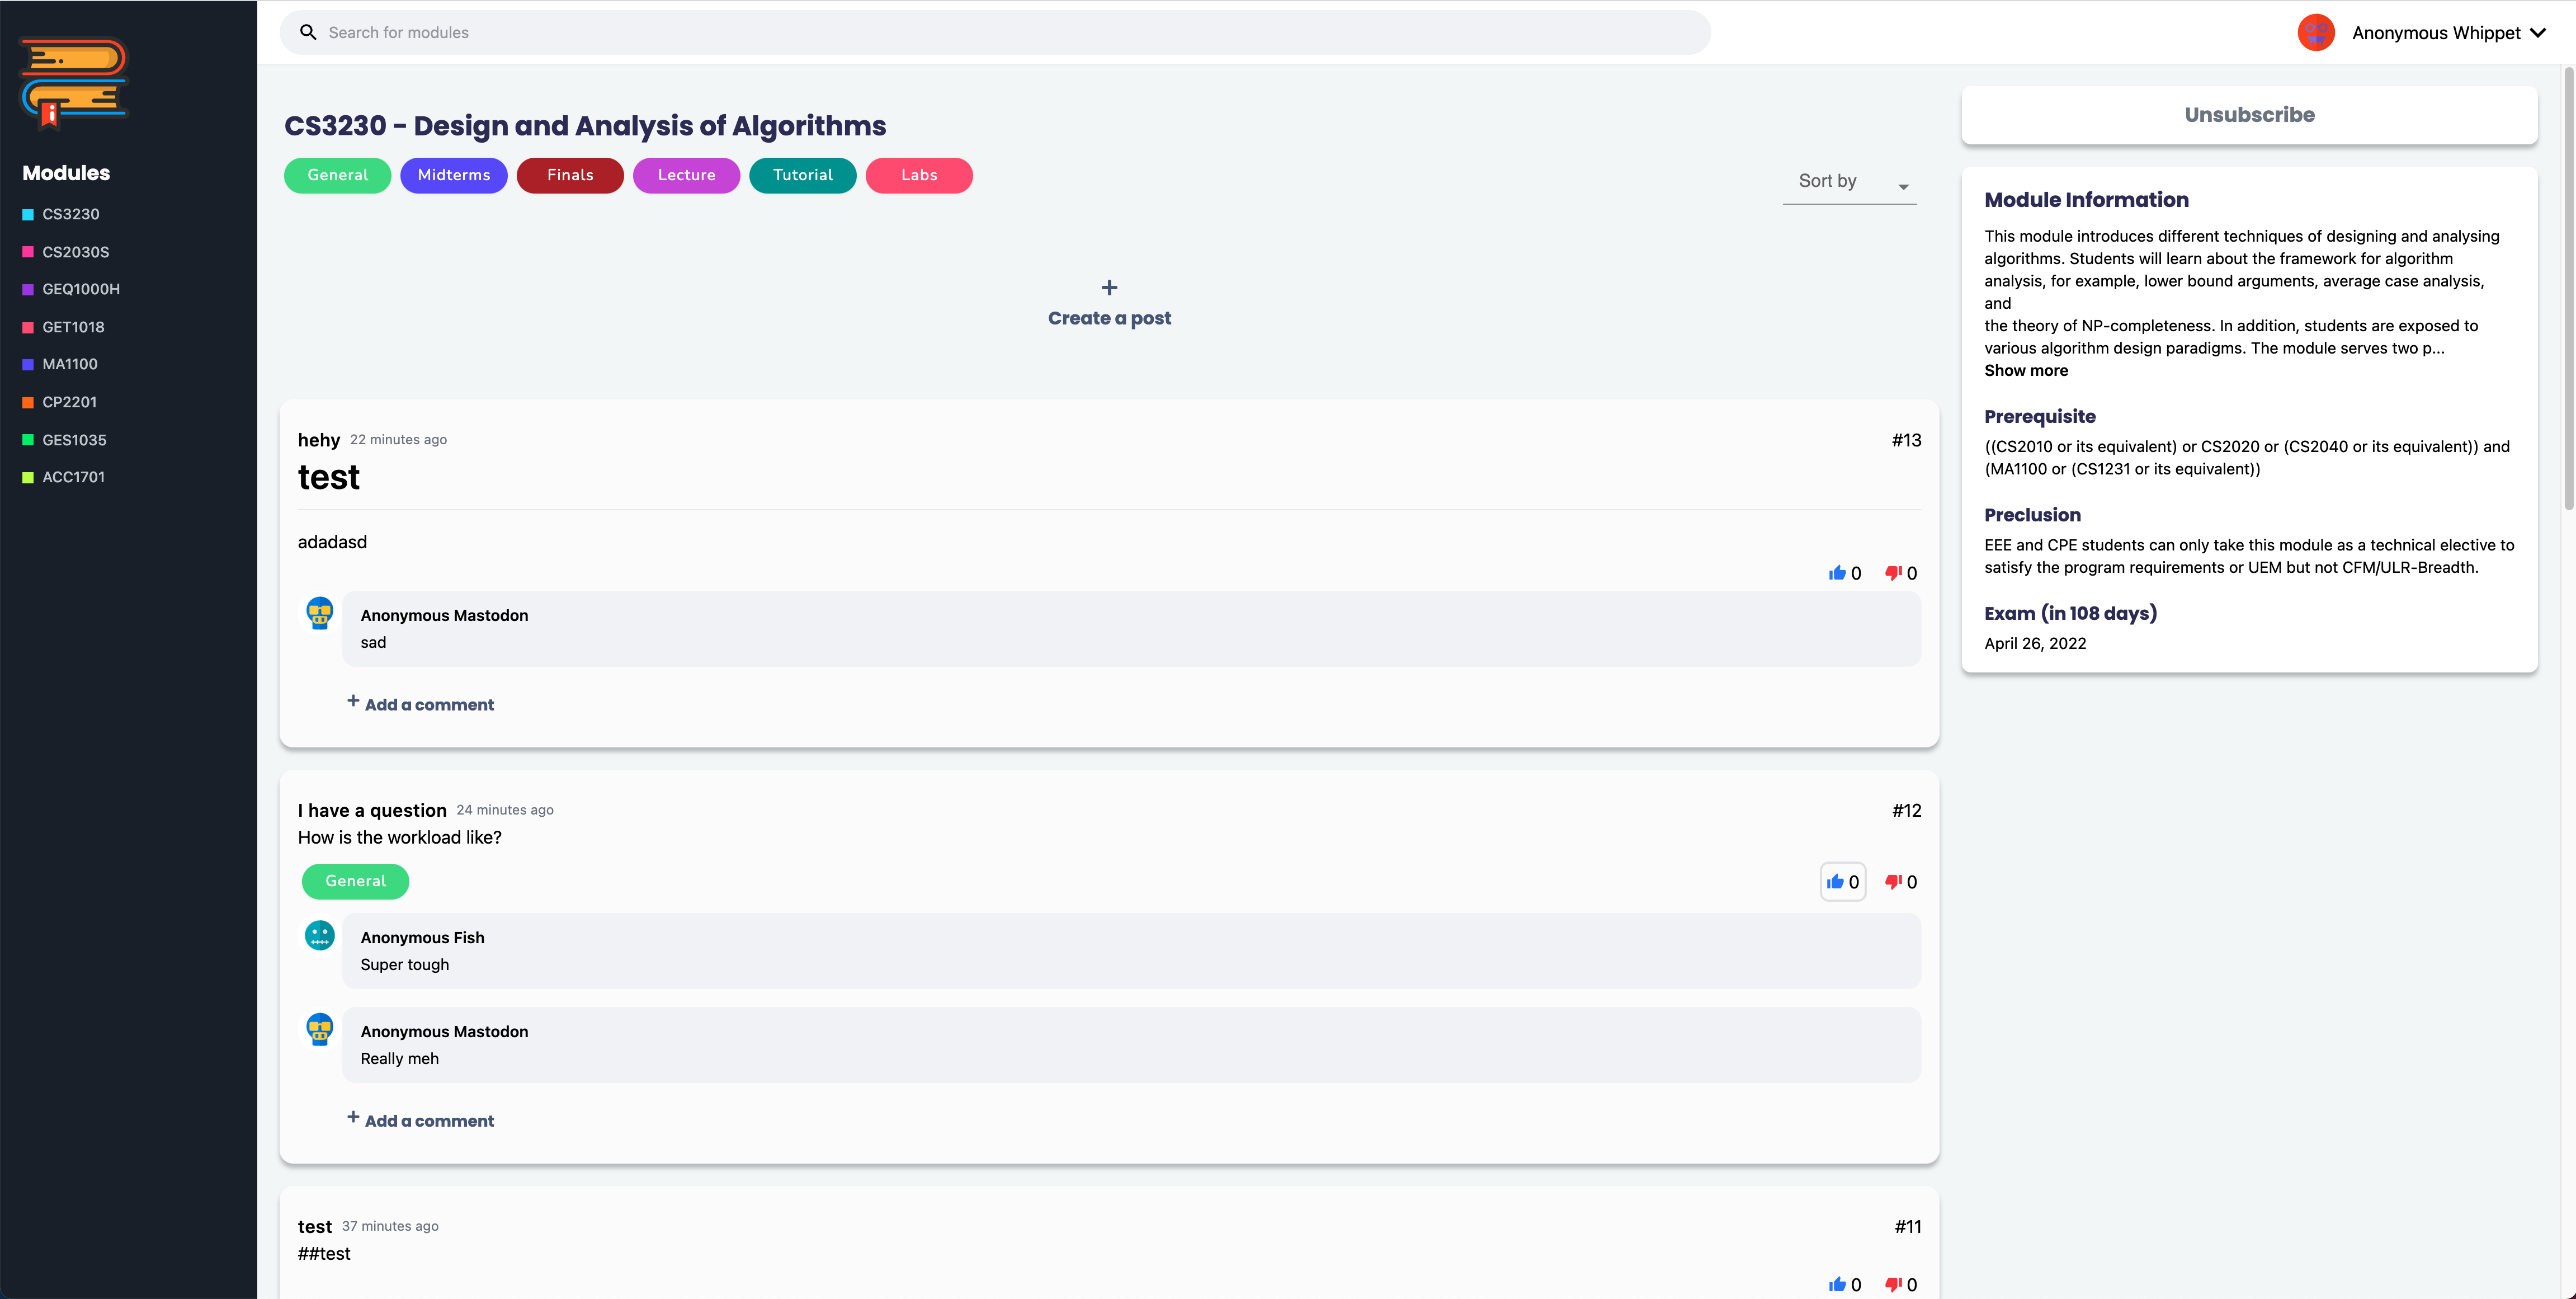Click the Anonymous Fish commenter avatar

coord(320,936)
